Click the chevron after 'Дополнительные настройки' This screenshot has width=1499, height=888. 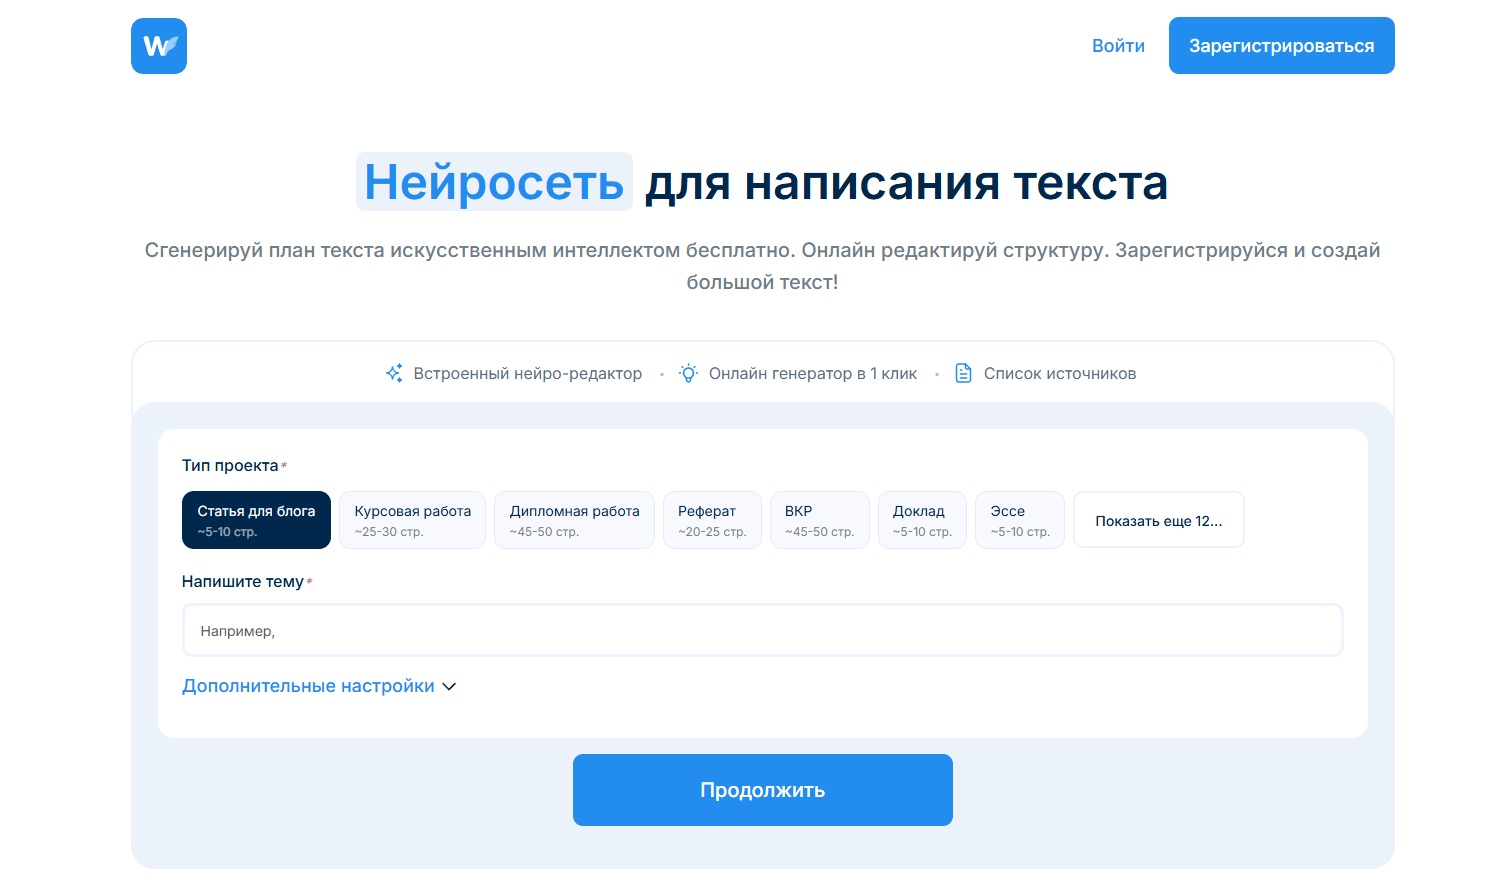tap(449, 686)
